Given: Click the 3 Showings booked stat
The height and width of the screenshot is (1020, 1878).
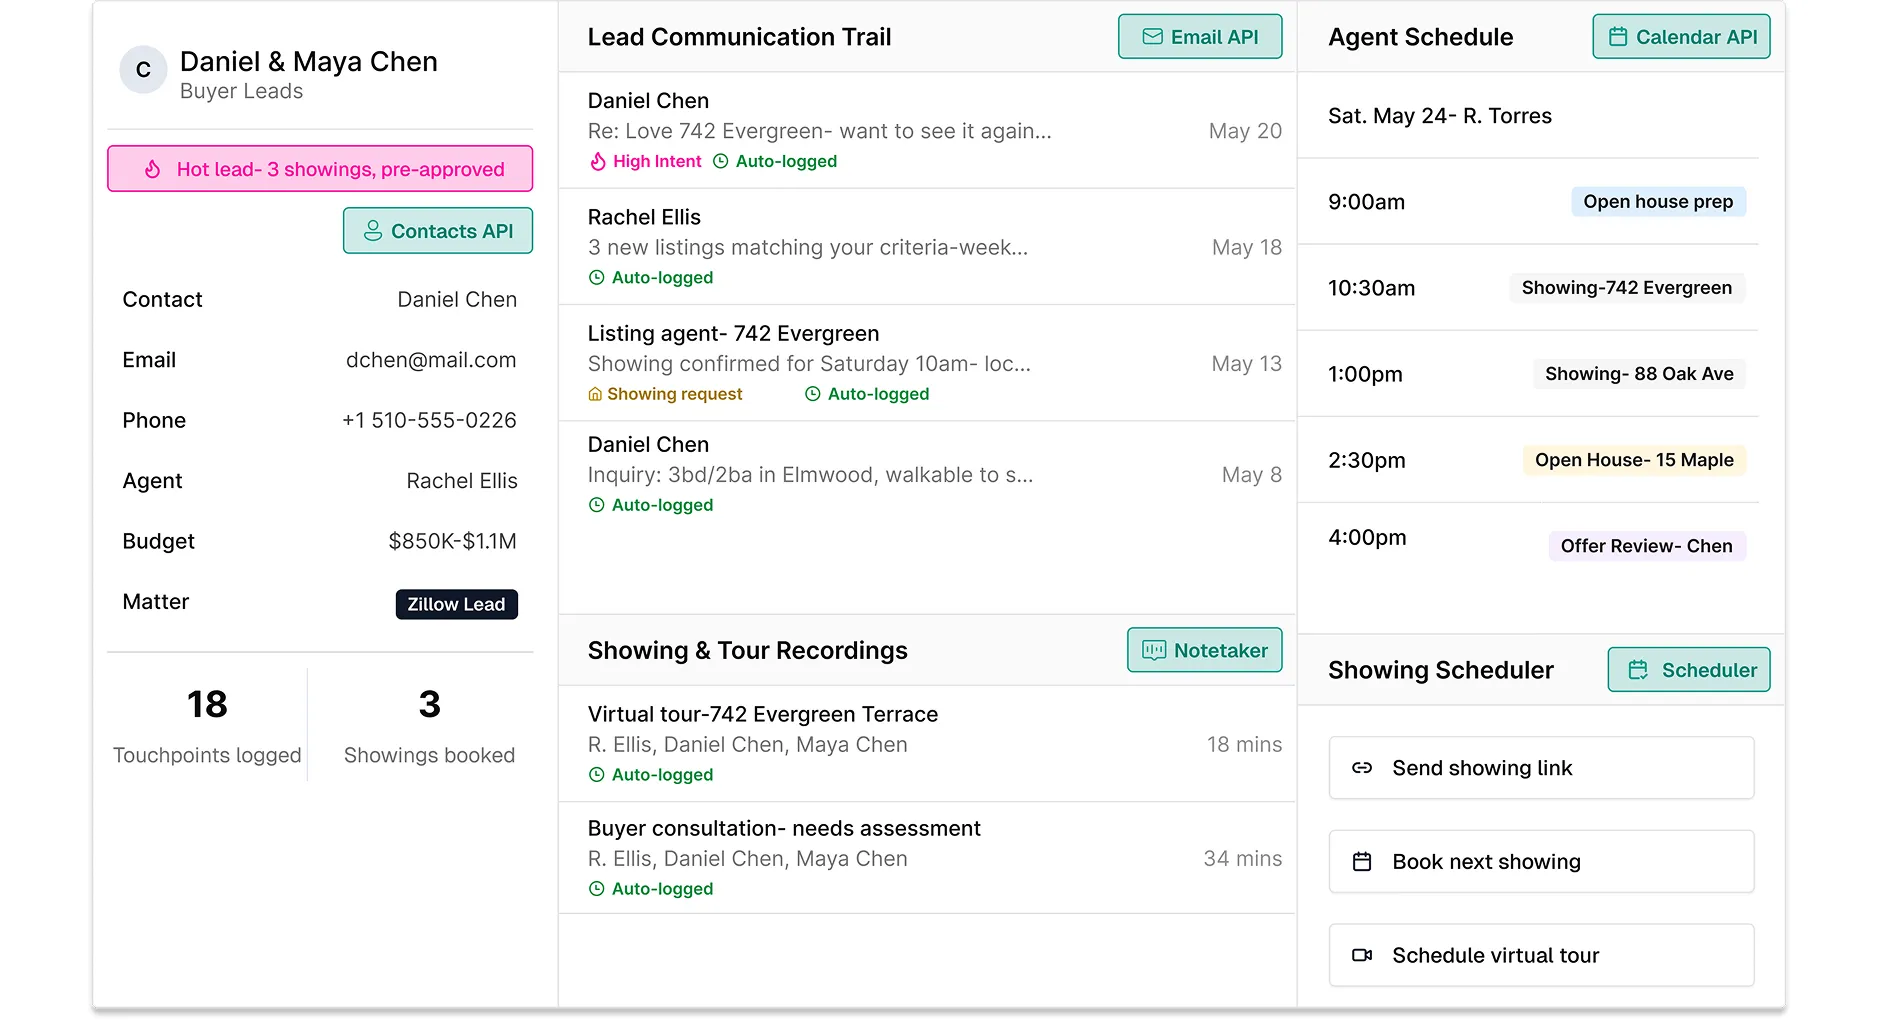Looking at the screenshot, I should tap(429, 725).
